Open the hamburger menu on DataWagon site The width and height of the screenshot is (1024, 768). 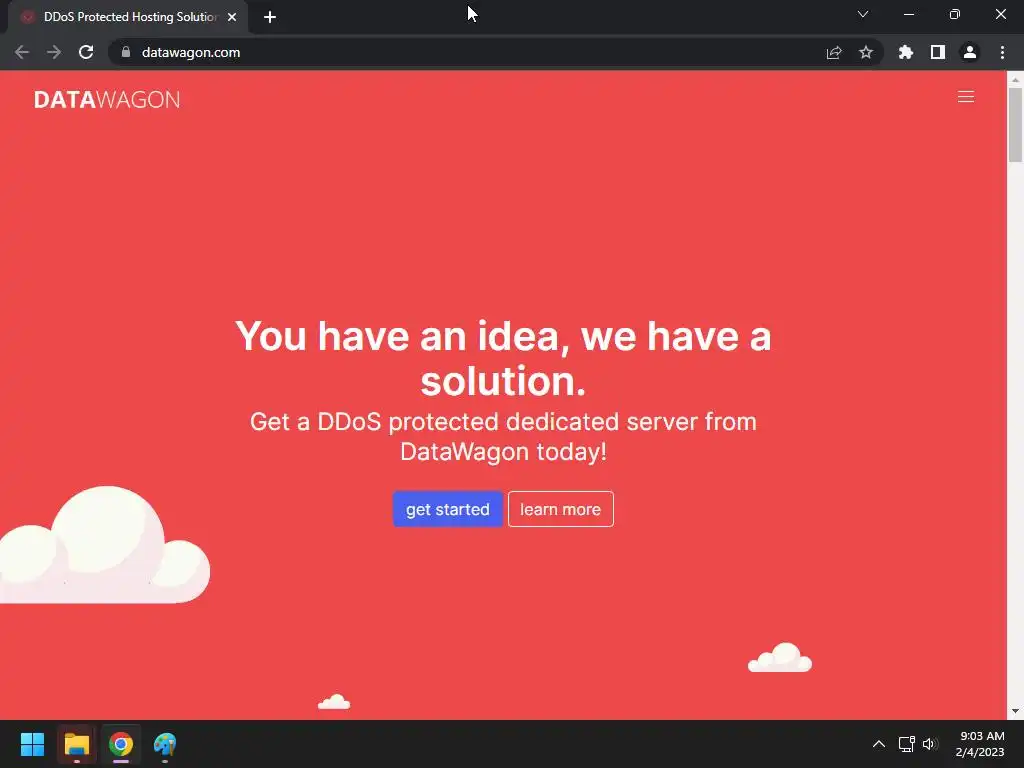coord(965,97)
